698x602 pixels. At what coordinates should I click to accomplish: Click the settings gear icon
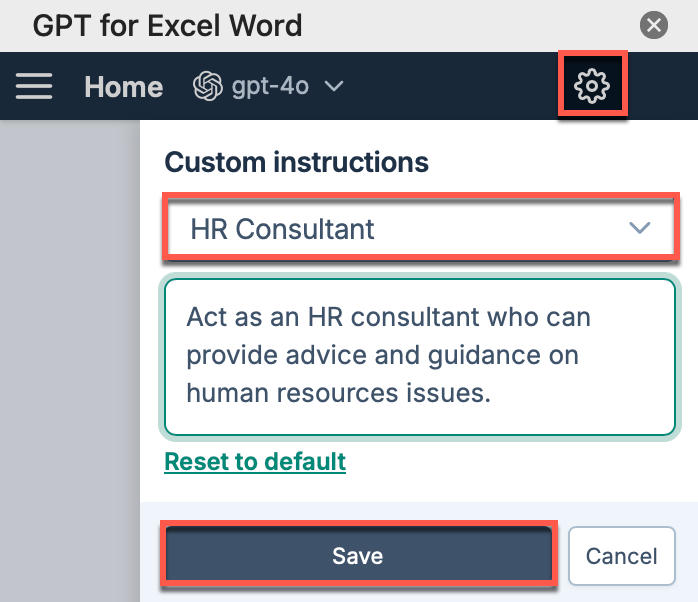click(592, 86)
